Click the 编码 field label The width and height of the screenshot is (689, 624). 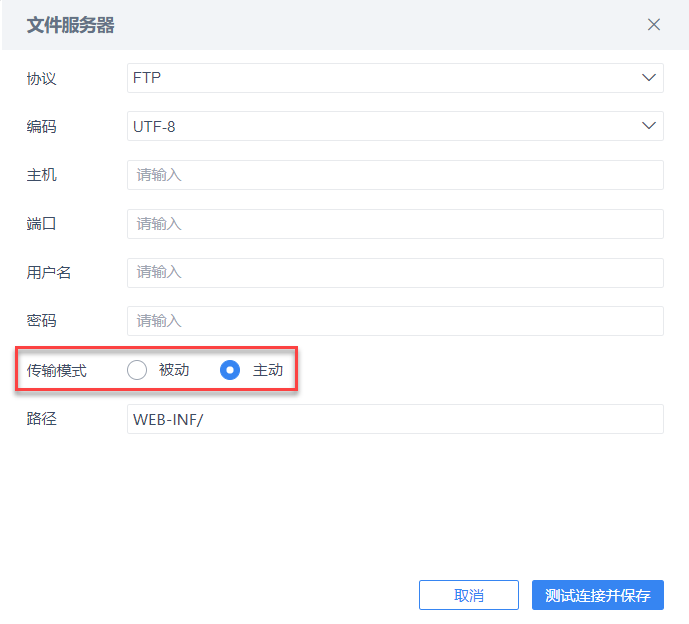coord(41,126)
